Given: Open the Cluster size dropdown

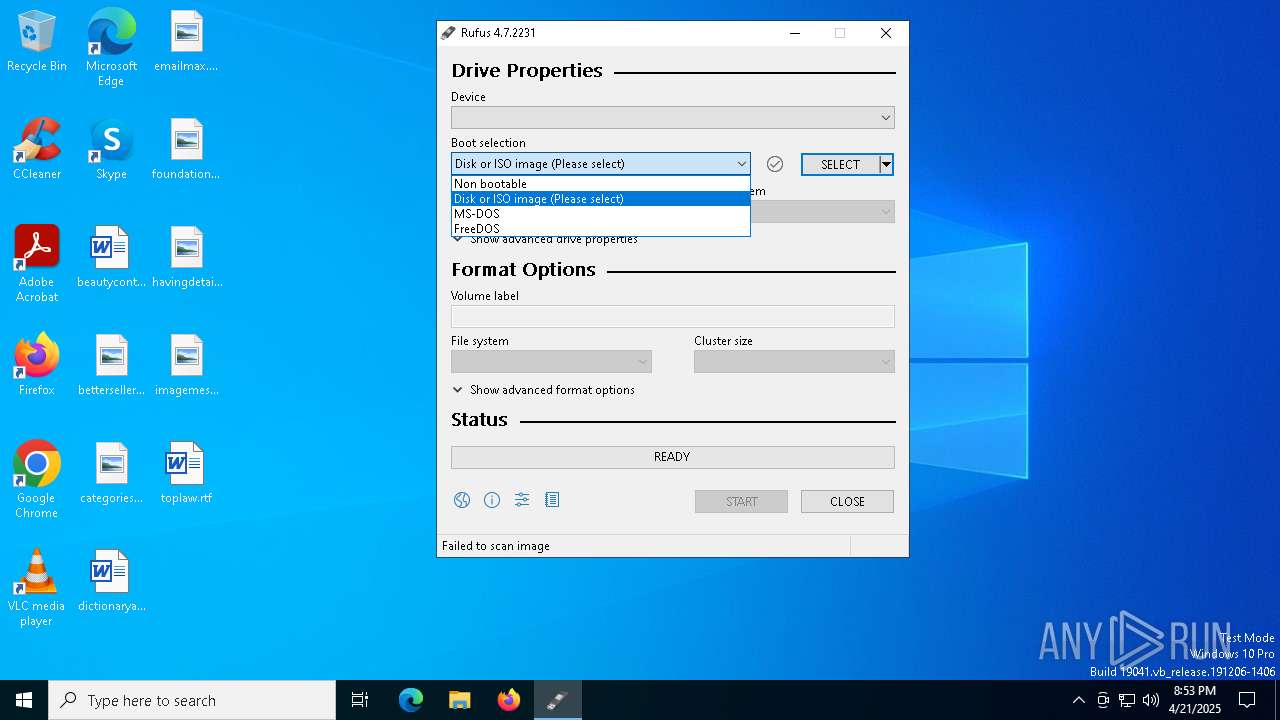Looking at the screenshot, I should point(794,362).
